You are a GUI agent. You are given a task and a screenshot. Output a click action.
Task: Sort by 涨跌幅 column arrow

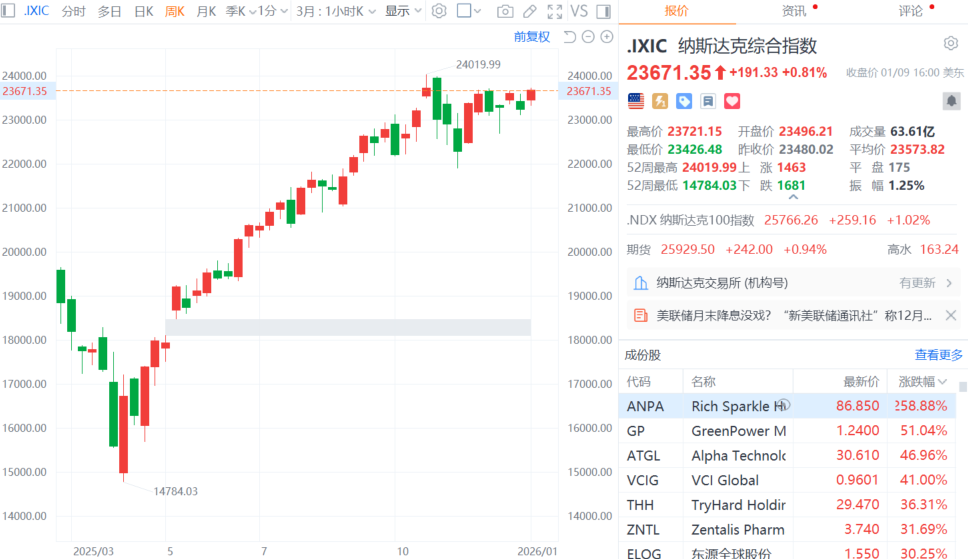[x=942, y=382]
